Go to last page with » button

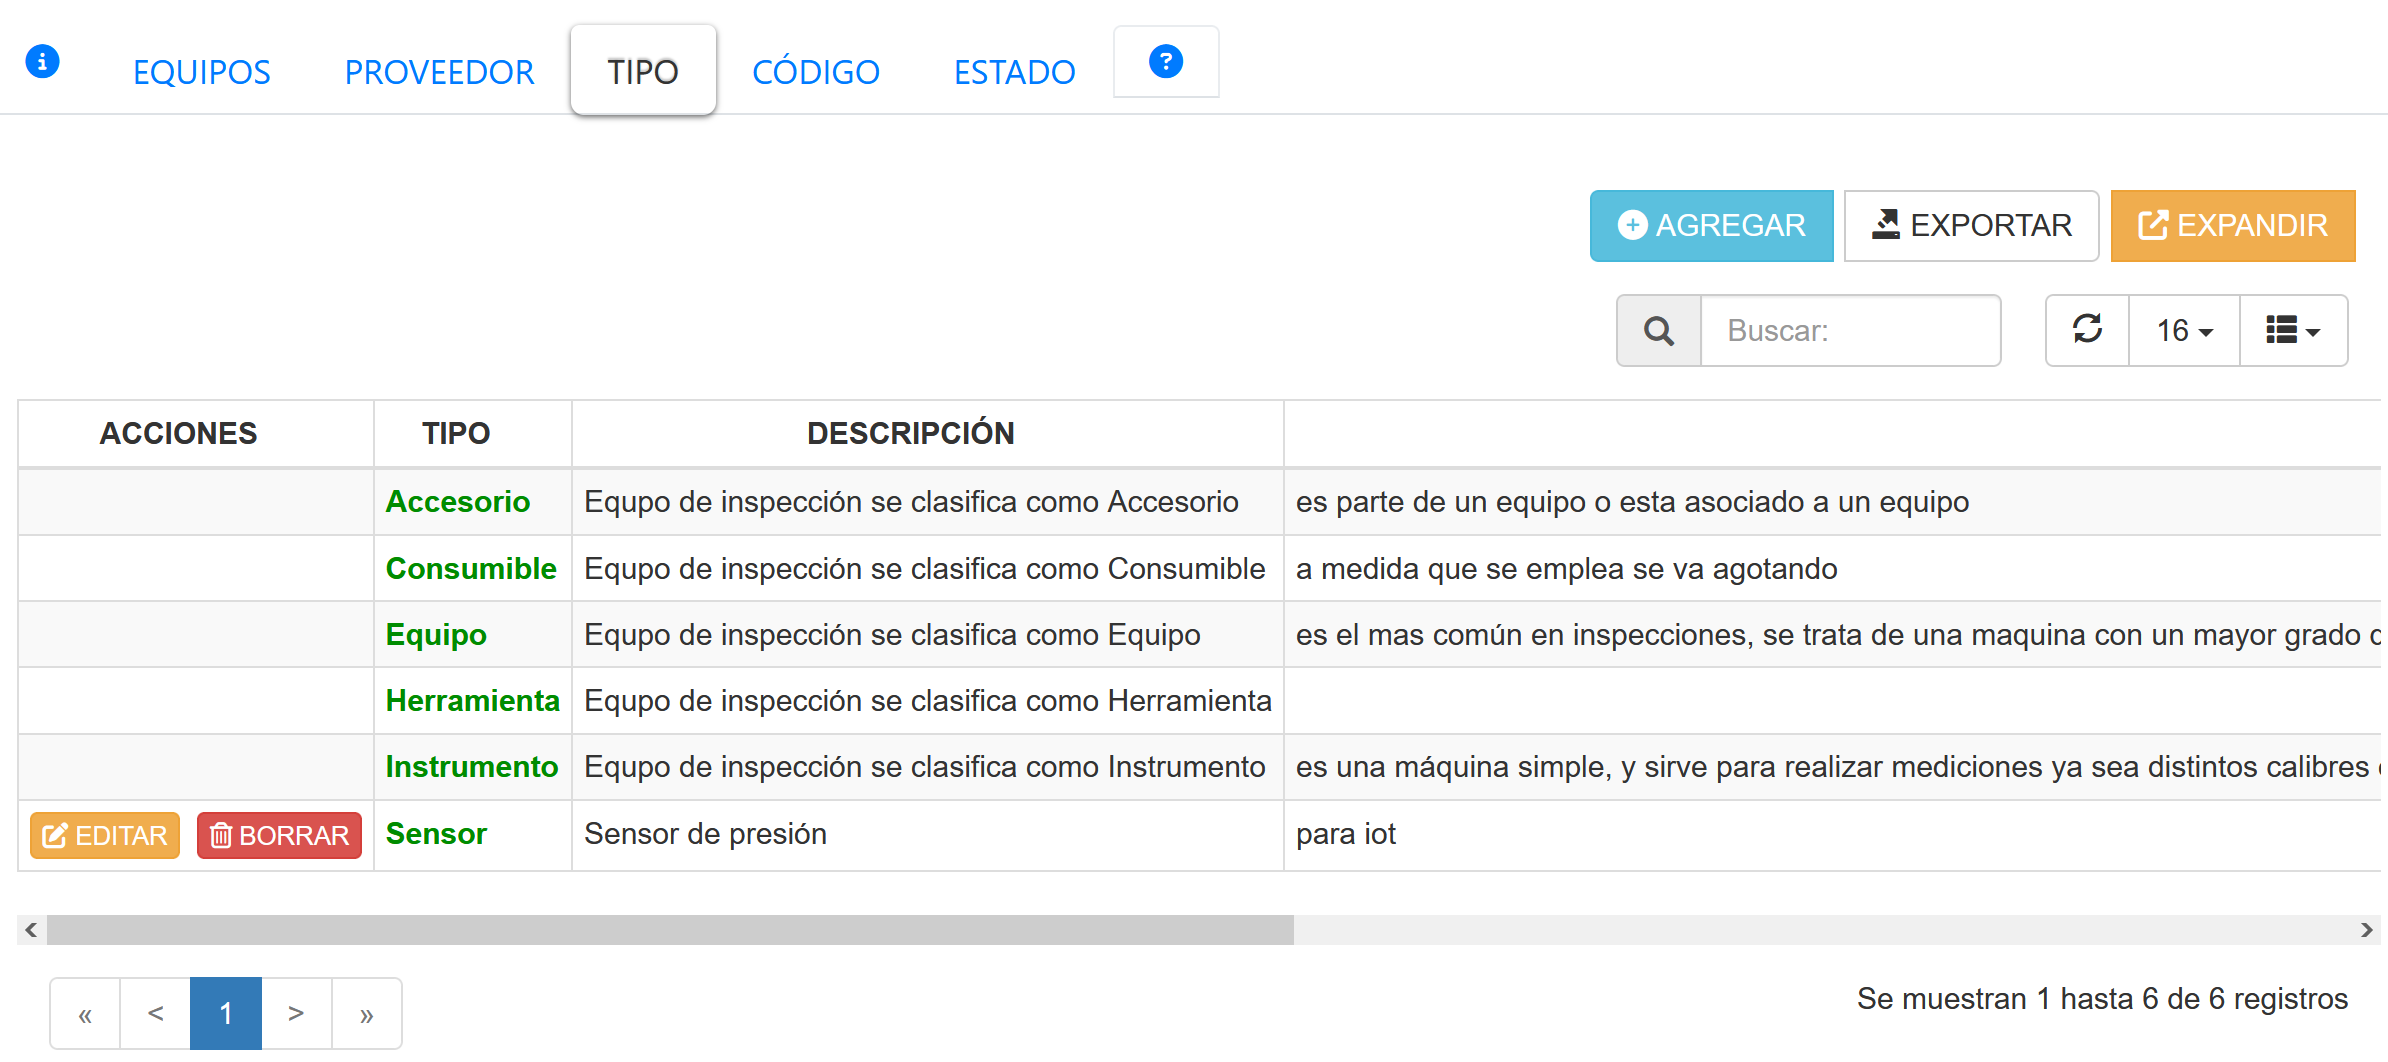click(366, 1014)
